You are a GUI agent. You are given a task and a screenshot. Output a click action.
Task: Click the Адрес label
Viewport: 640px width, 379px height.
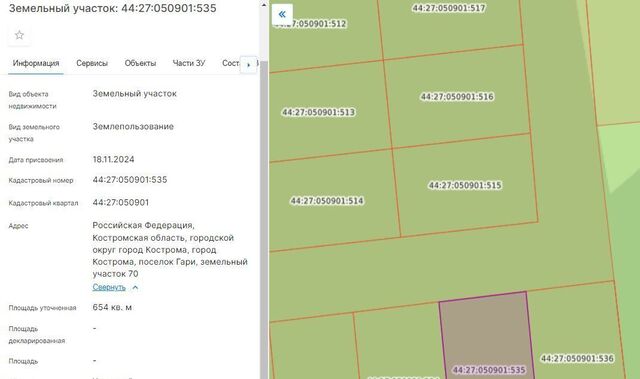[x=18, y=226]
